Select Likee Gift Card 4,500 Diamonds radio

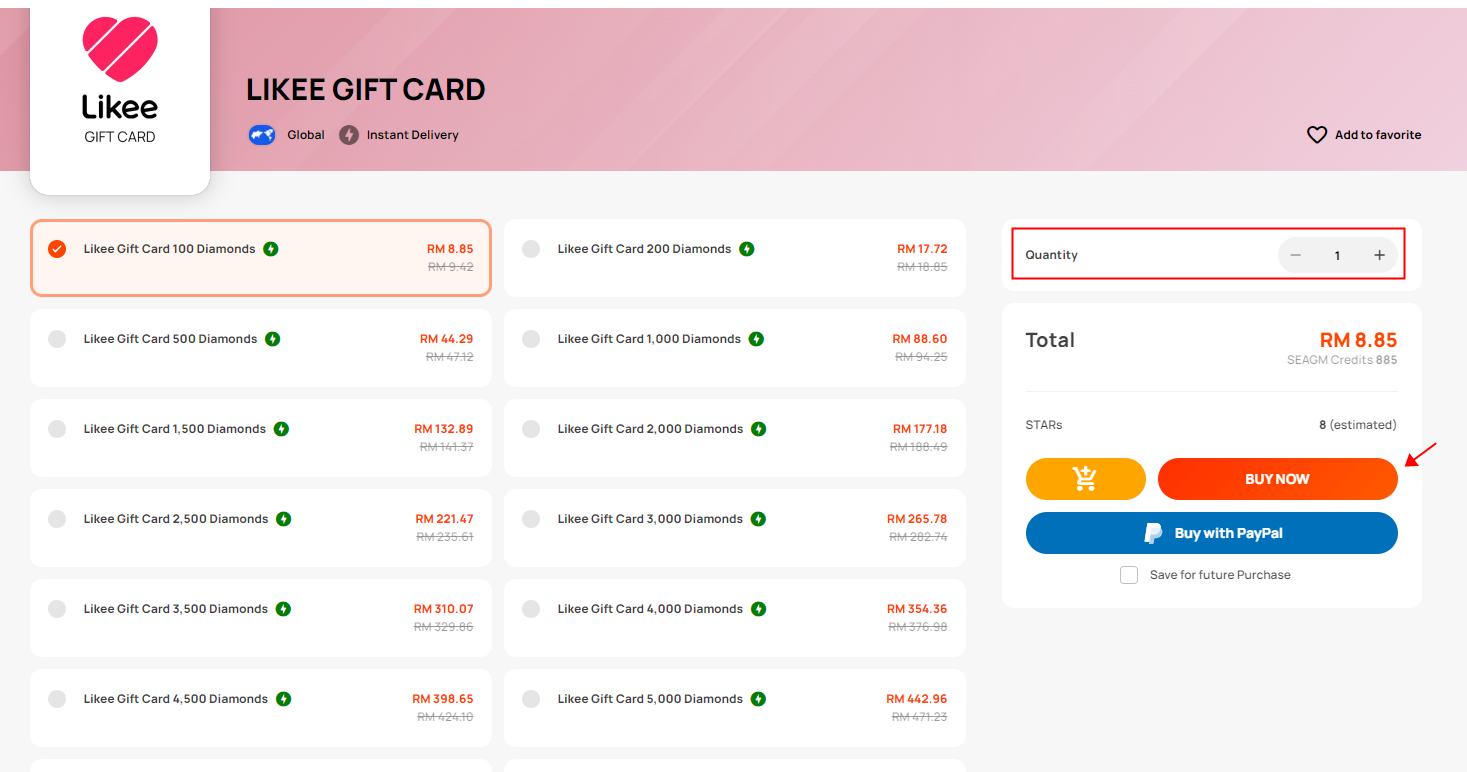point(57,699)
